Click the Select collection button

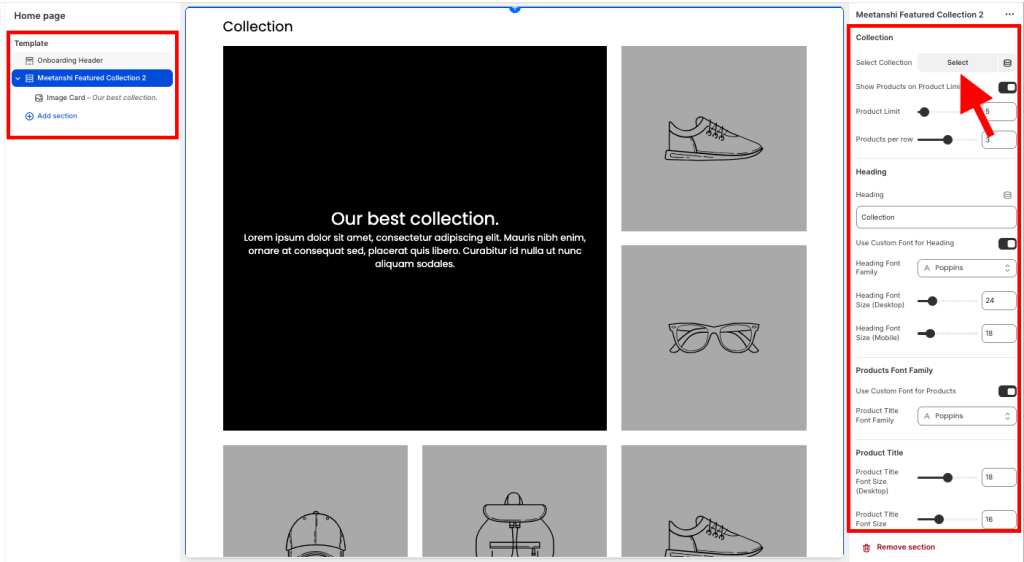click(x=957, y=63)
